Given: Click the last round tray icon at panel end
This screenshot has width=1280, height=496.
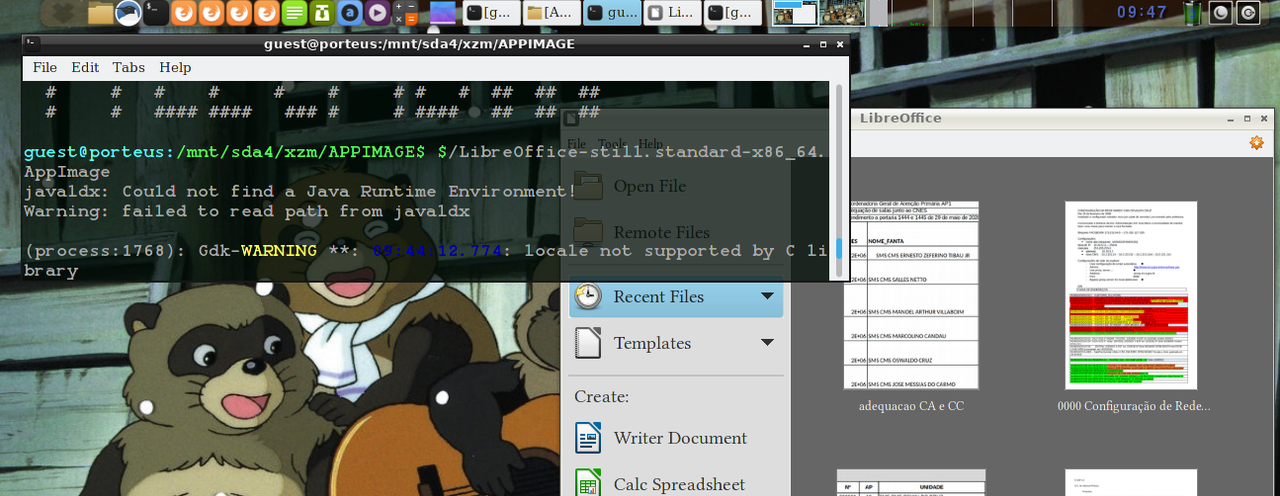Looking at the screenshot, I should click(x=1248, y=13).
